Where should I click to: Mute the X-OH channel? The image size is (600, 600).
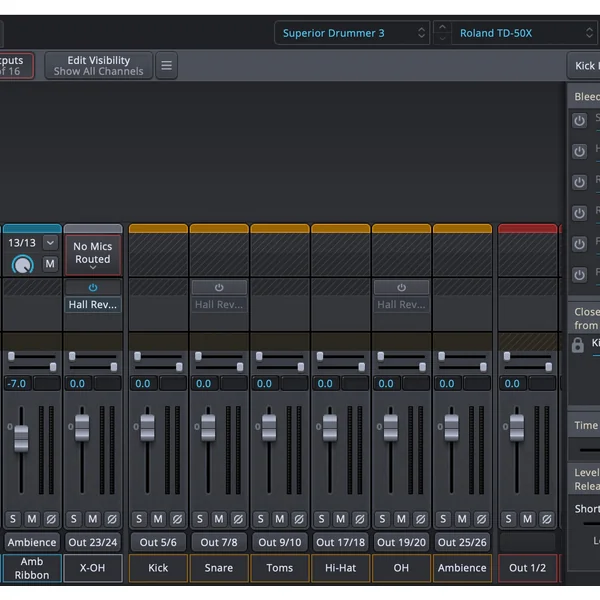[x=93, y=519]
